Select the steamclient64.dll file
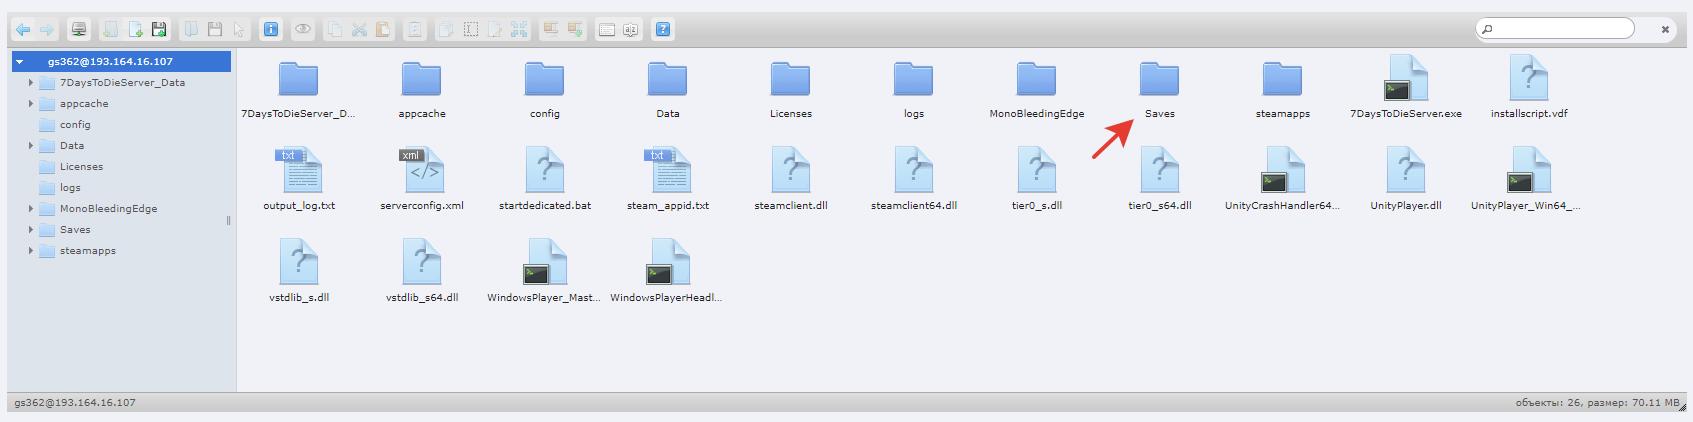 [x=913, y=179]
